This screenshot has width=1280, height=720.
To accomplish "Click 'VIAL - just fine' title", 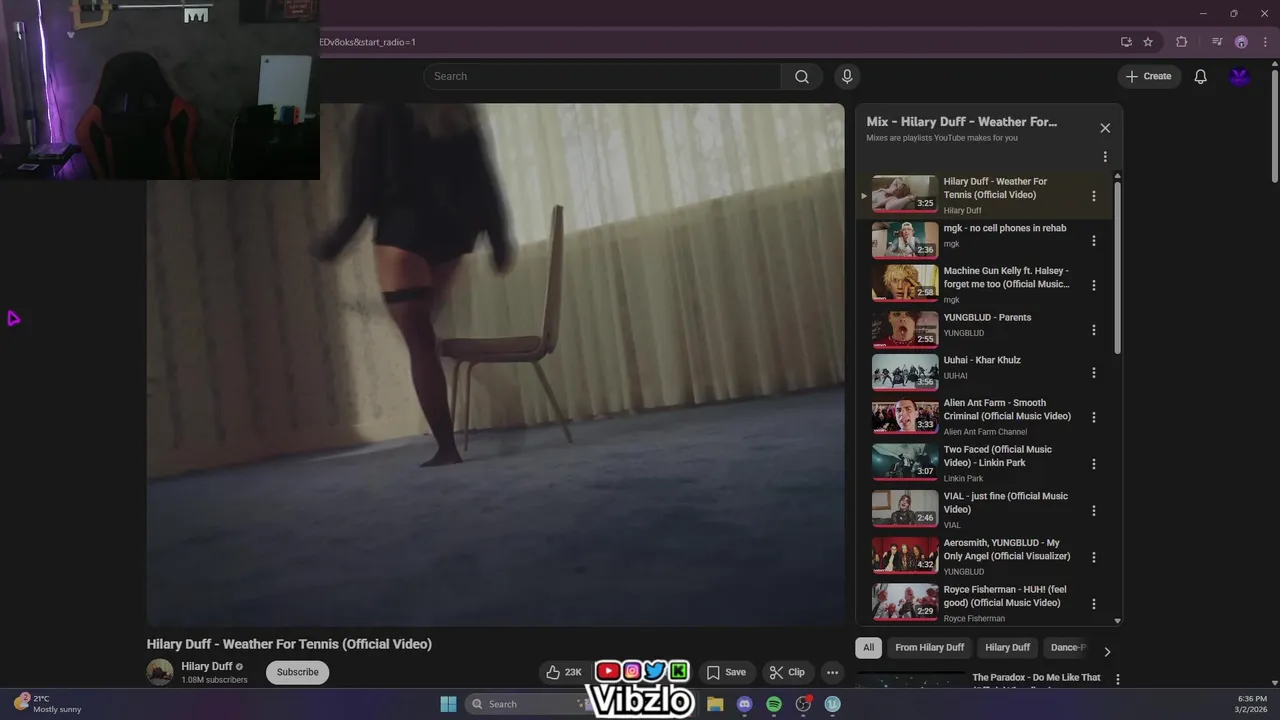I will click(x=1006, y=503).
